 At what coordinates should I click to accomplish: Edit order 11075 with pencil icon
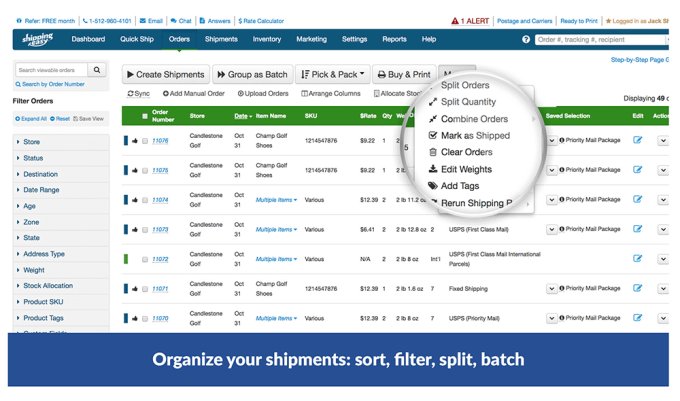click(x=637, y=170)
